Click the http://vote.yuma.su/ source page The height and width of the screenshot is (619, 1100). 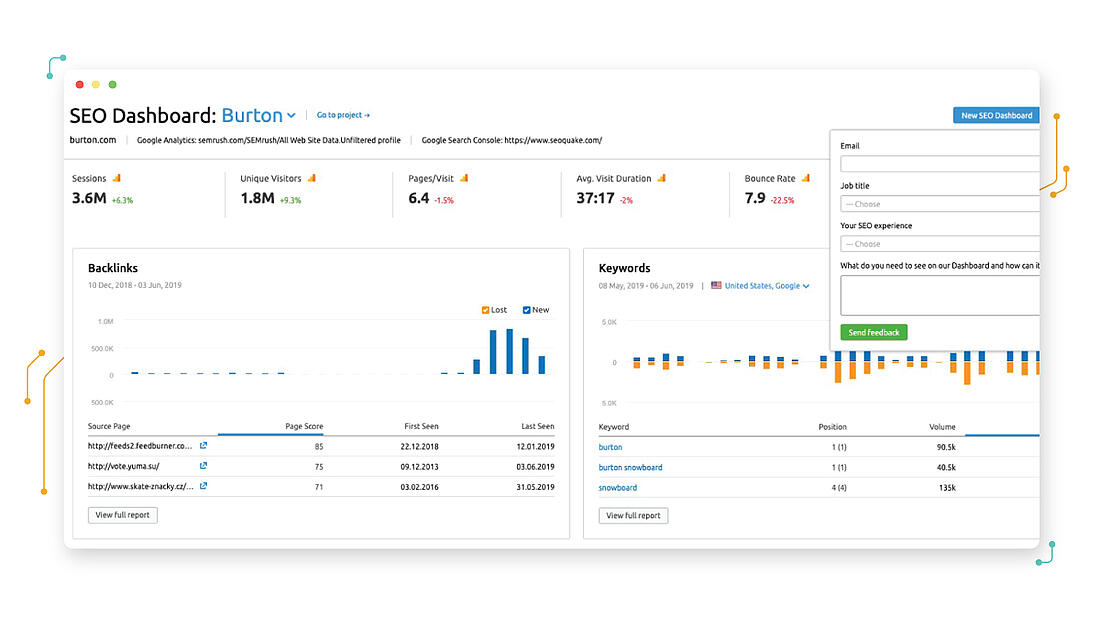pos(123,466)
